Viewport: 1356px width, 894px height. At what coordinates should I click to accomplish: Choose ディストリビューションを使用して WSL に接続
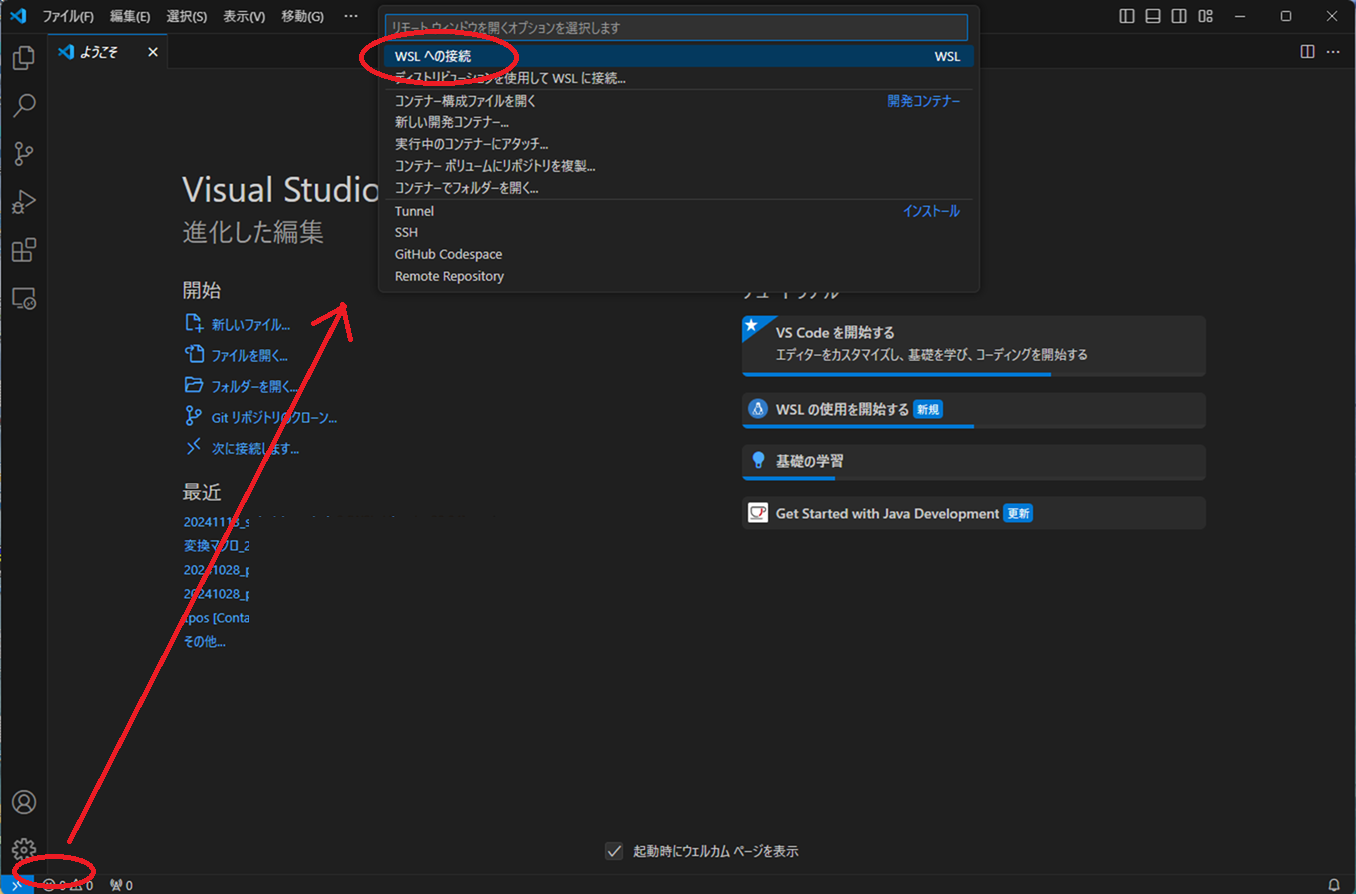(x=678, y=78)
